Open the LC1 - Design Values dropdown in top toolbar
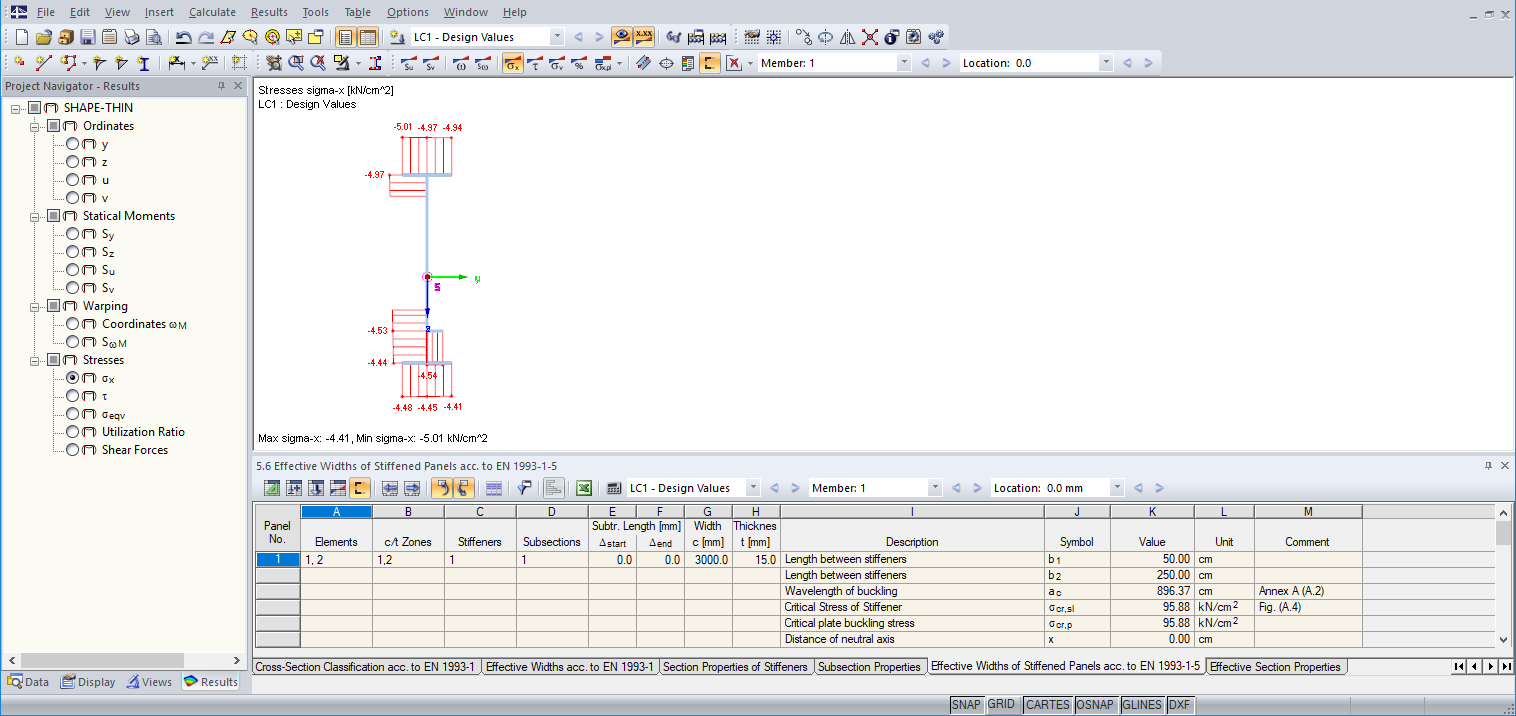 pyautogui.click(x=557, y=37)
